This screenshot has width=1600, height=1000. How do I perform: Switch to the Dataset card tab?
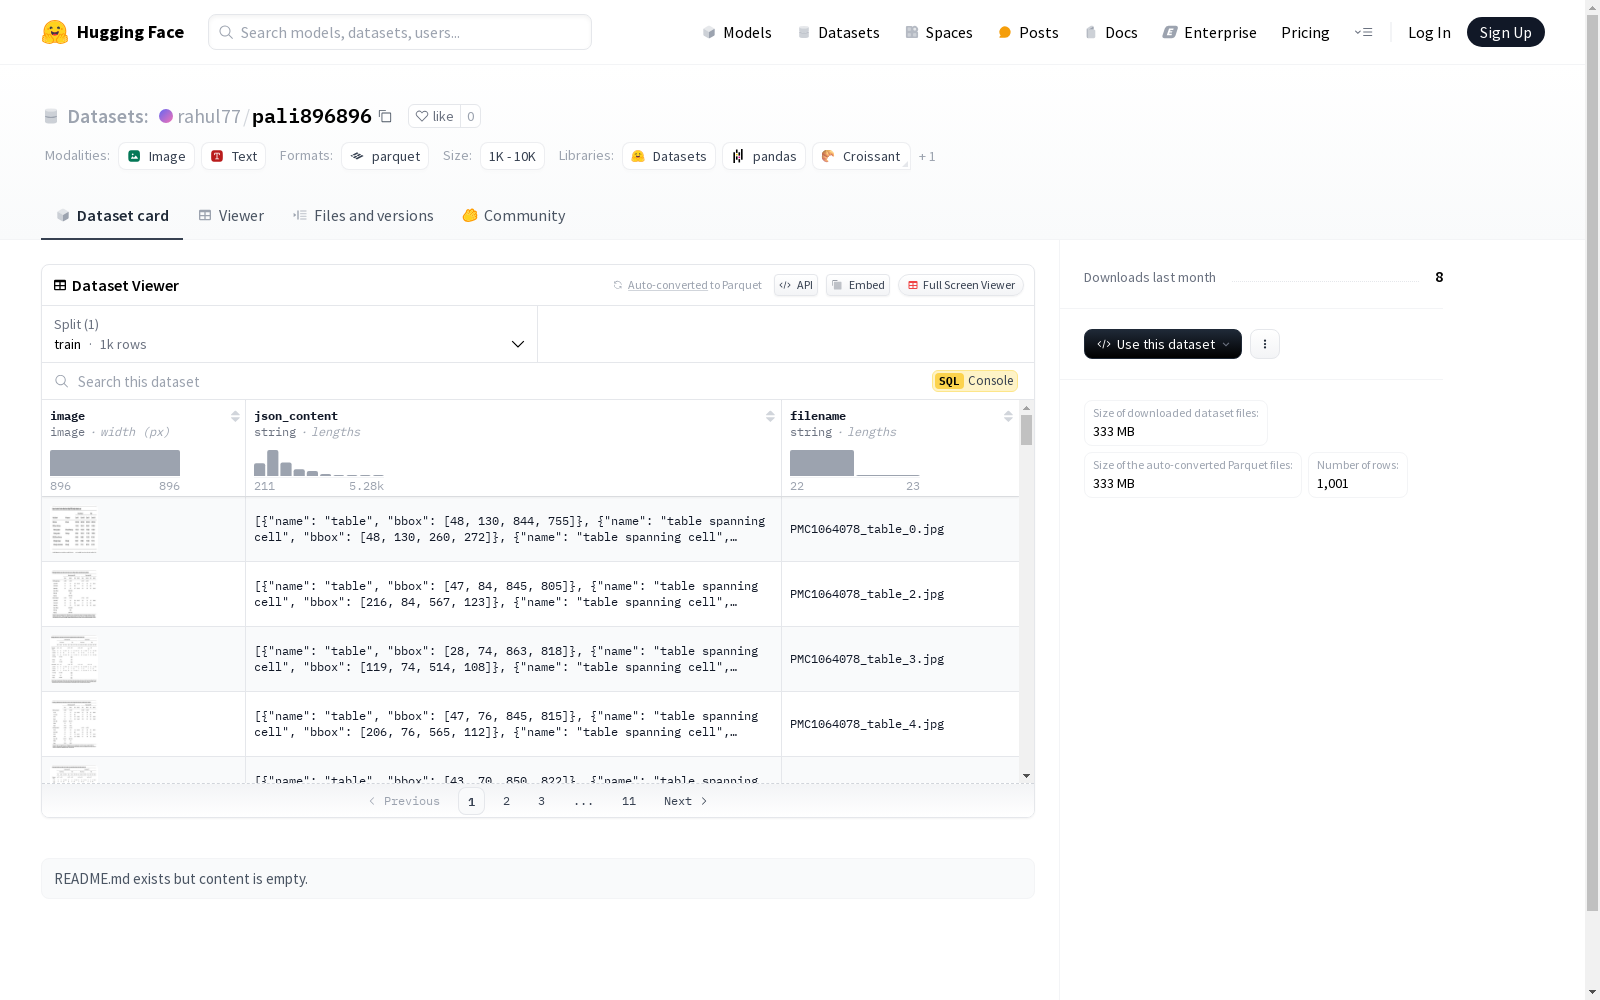(x=112, y=216)
